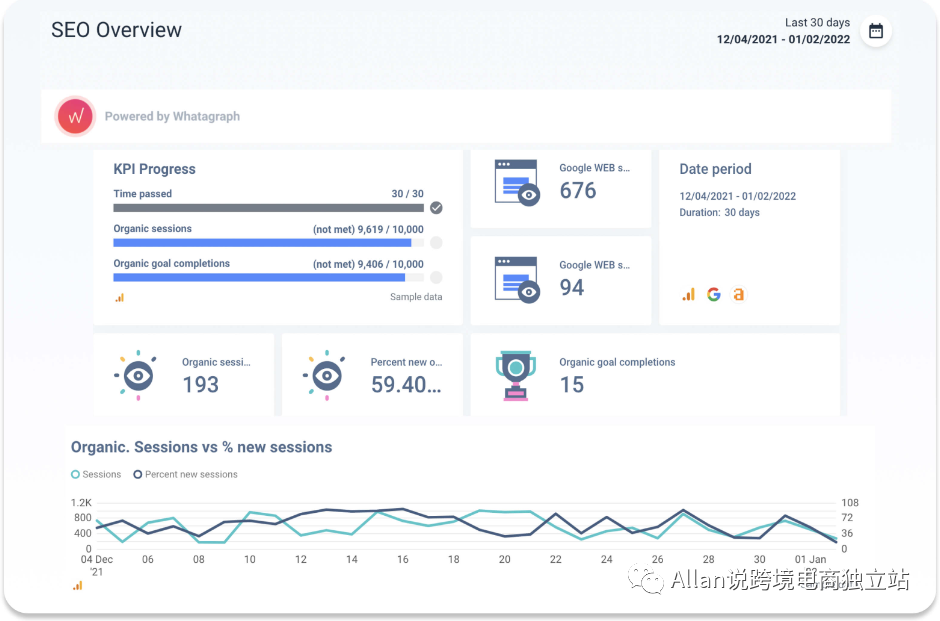Click the SEO Overview title

[x=116, y=30]
